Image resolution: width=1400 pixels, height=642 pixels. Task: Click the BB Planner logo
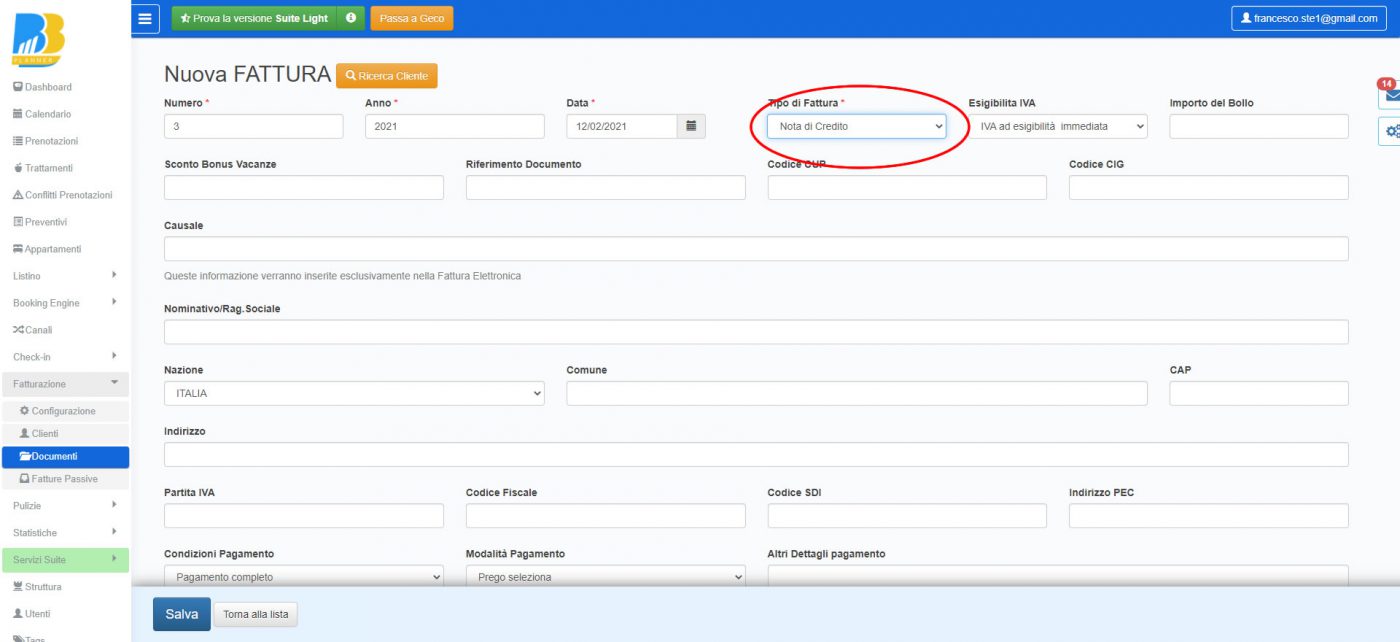pos(39,40)
